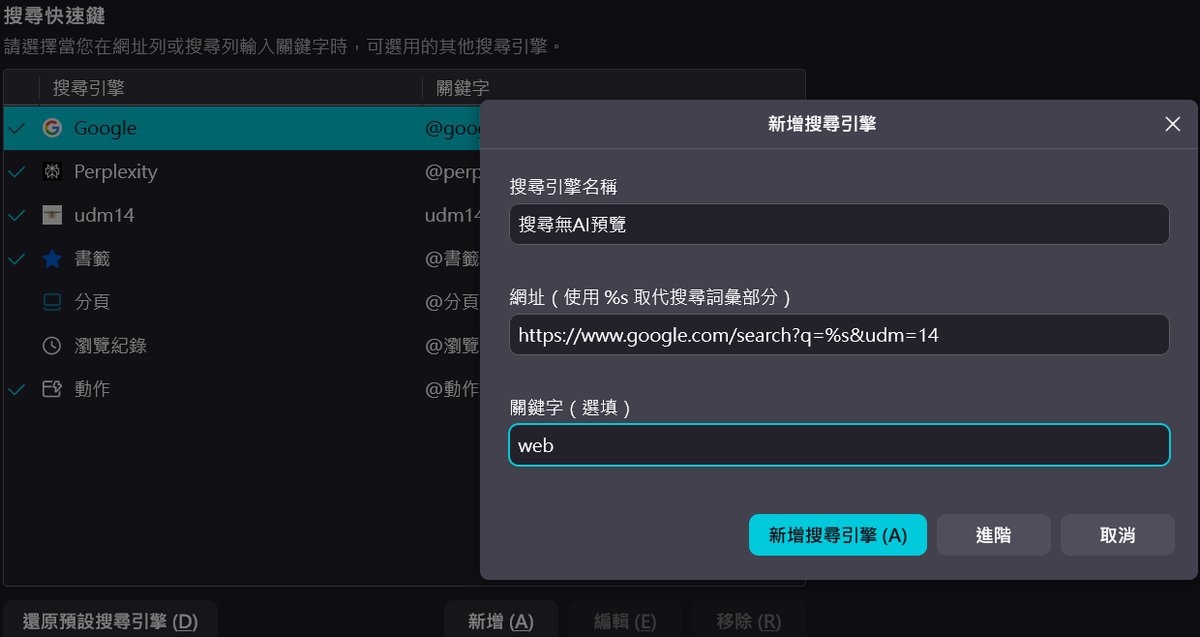
Task: Focus the 搜尋引擎名稱 name field
Action: 838,224
